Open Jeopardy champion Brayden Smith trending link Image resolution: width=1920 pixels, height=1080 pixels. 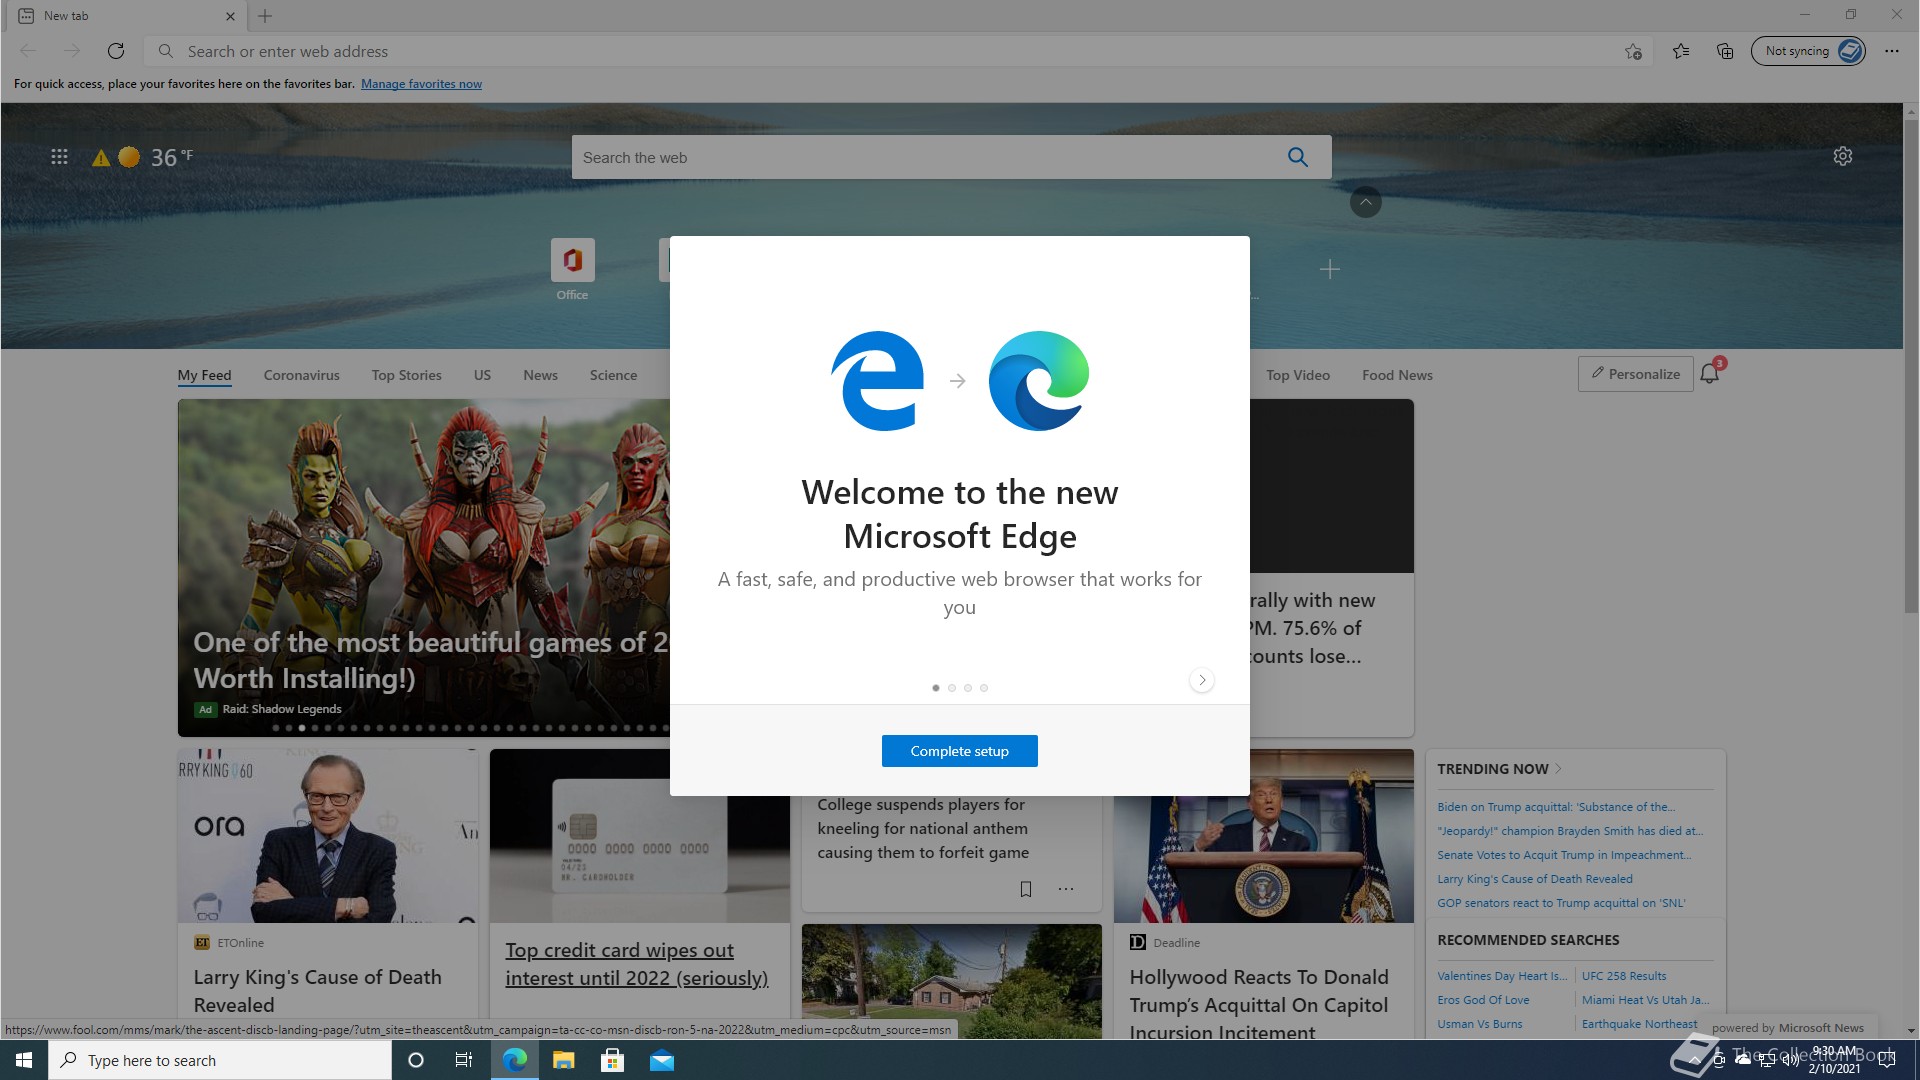click(x=1569, y=831)
